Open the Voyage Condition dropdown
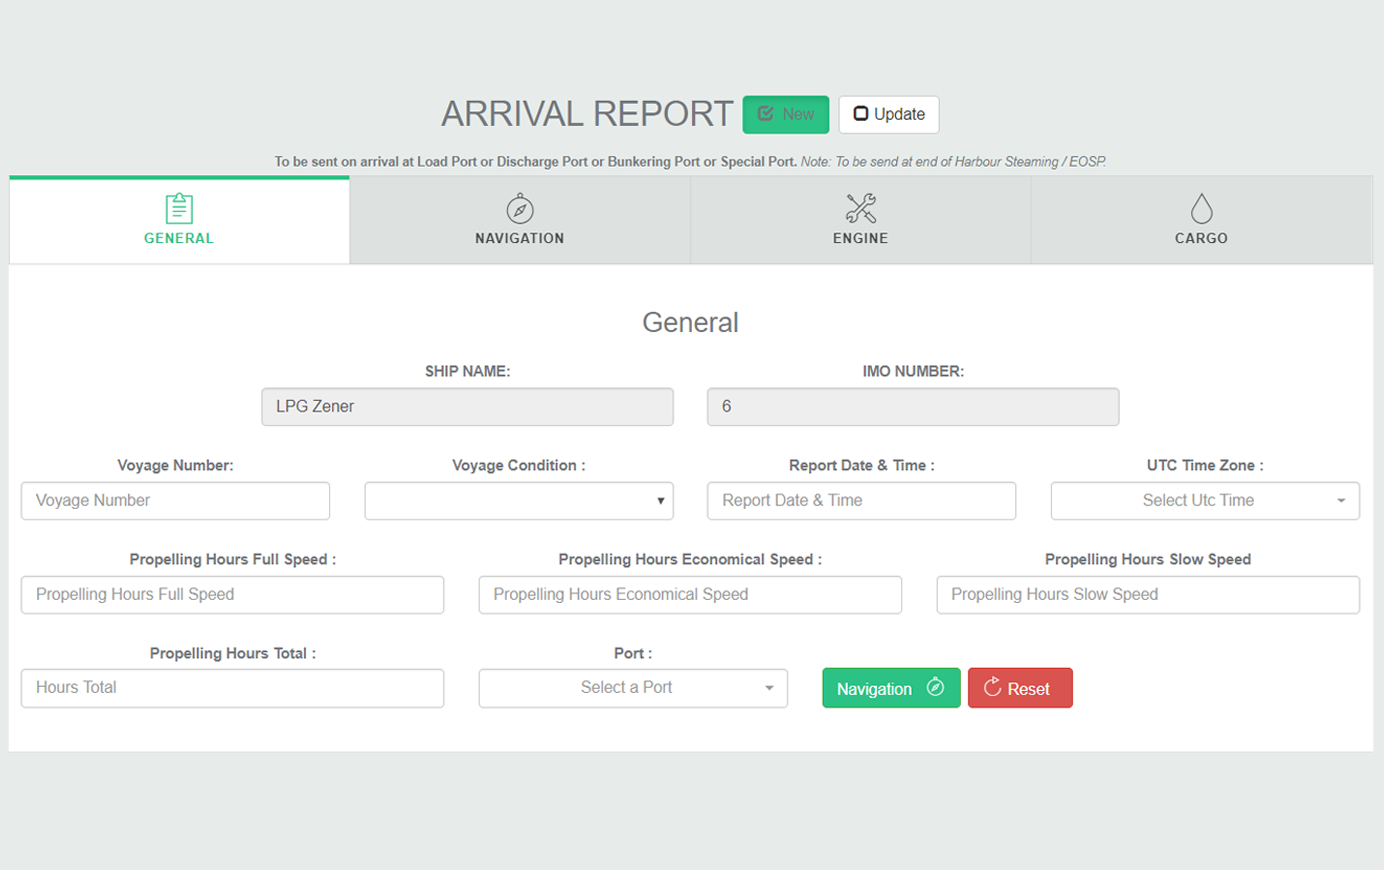Screen dimensions: 1384x870 [x=518, y=501]
